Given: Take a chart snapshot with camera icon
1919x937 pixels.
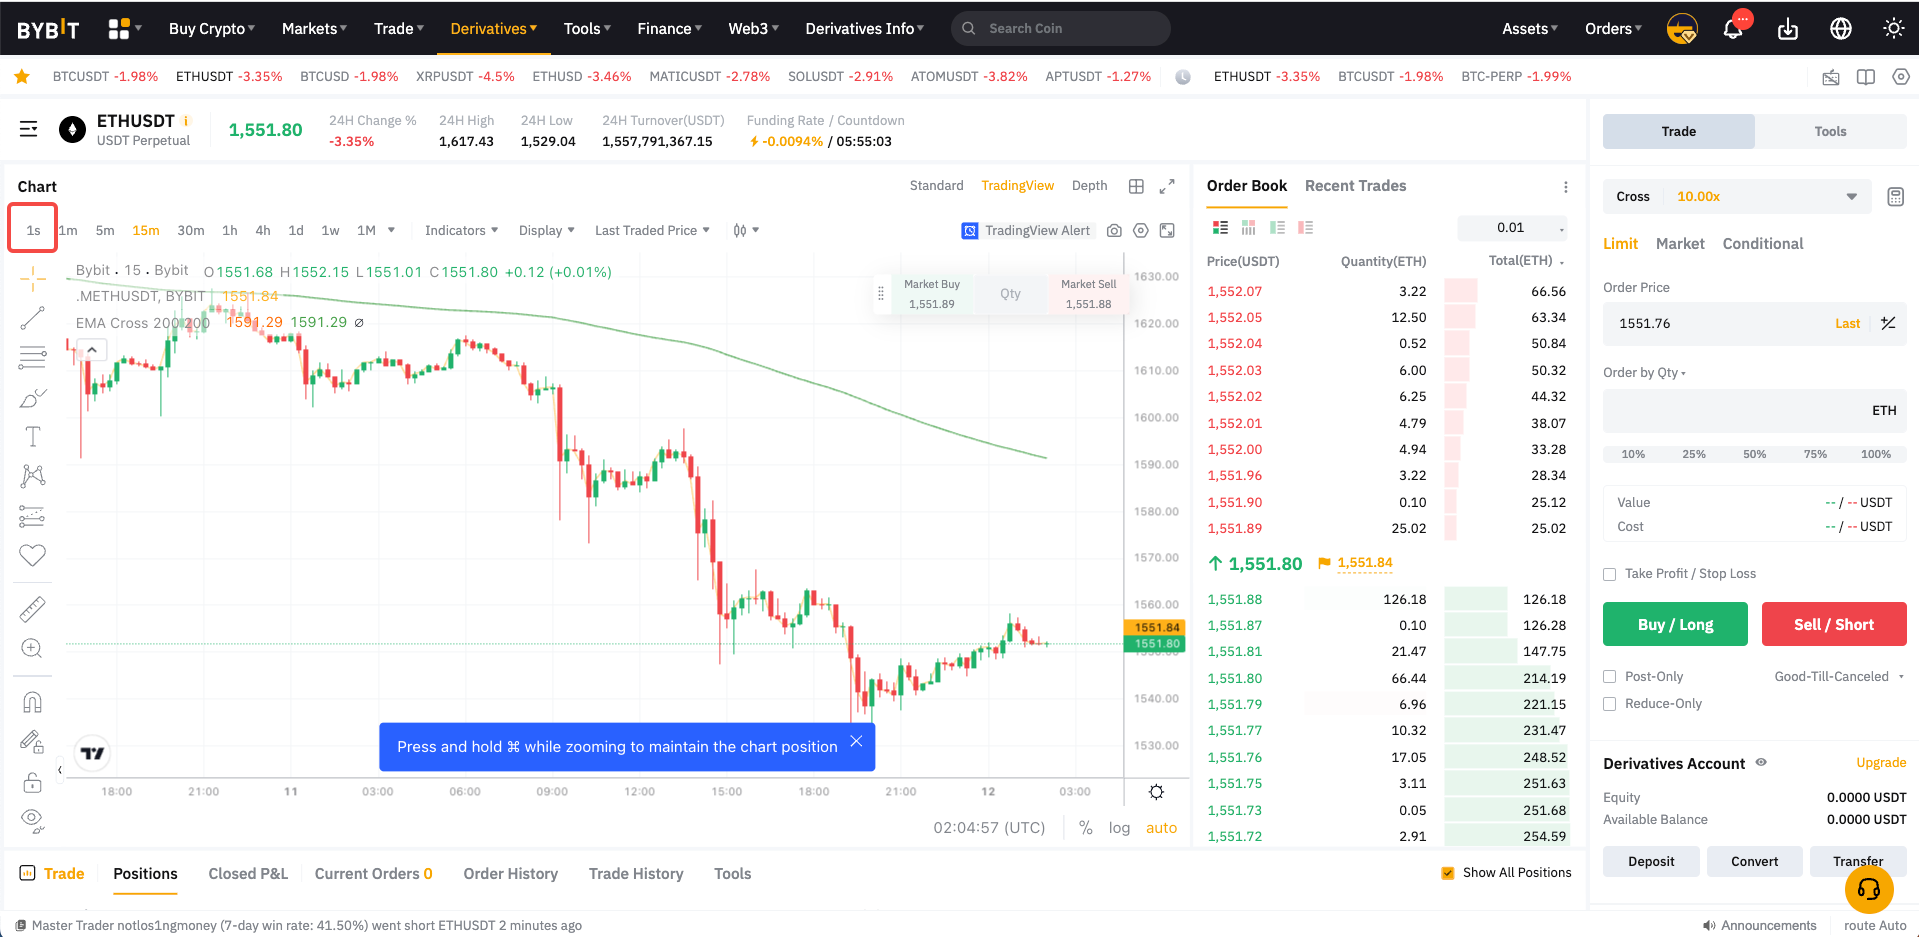Looking at the screenshot, I should pyautogui.click(x=1114, y=231).
